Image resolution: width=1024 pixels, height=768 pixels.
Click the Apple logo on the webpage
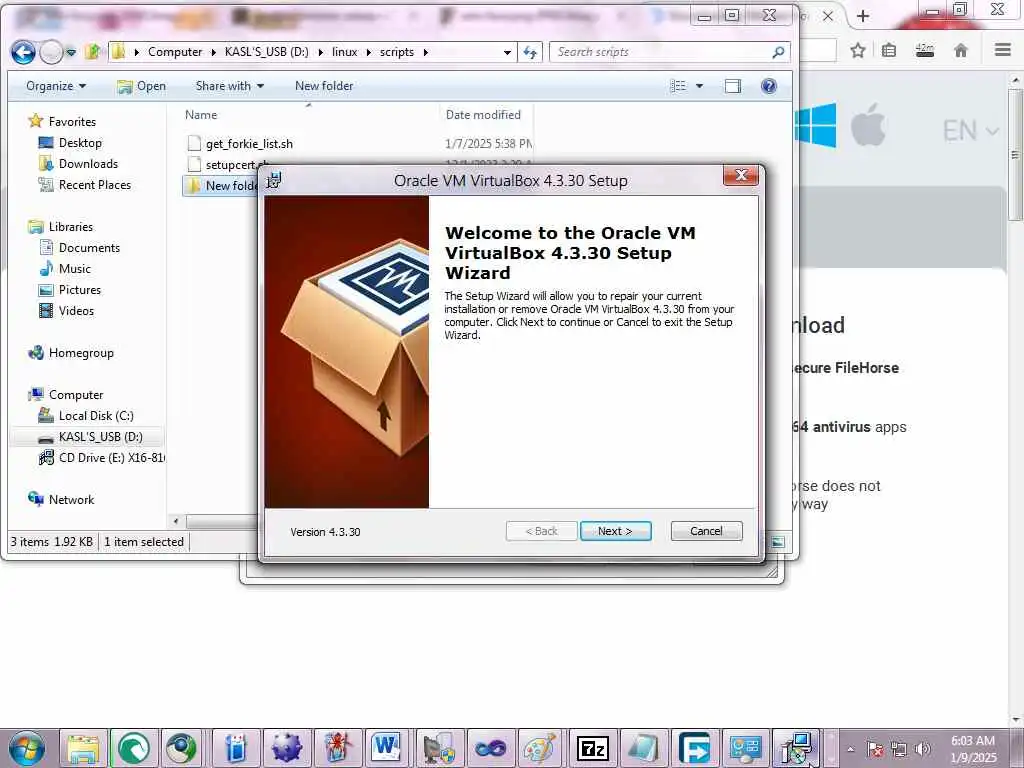pos(868,124)
